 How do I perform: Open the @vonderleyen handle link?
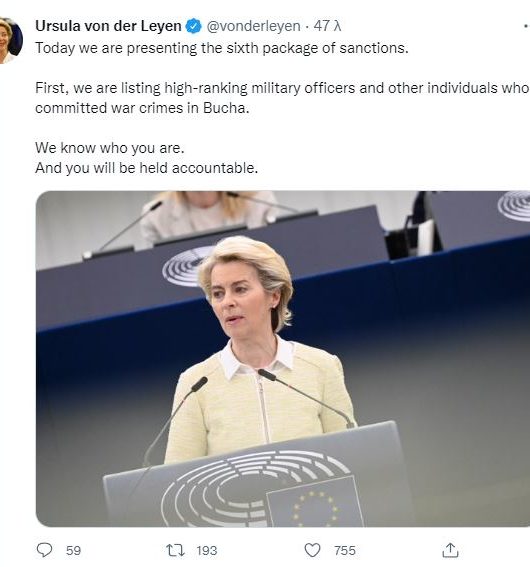pos(253,26)
